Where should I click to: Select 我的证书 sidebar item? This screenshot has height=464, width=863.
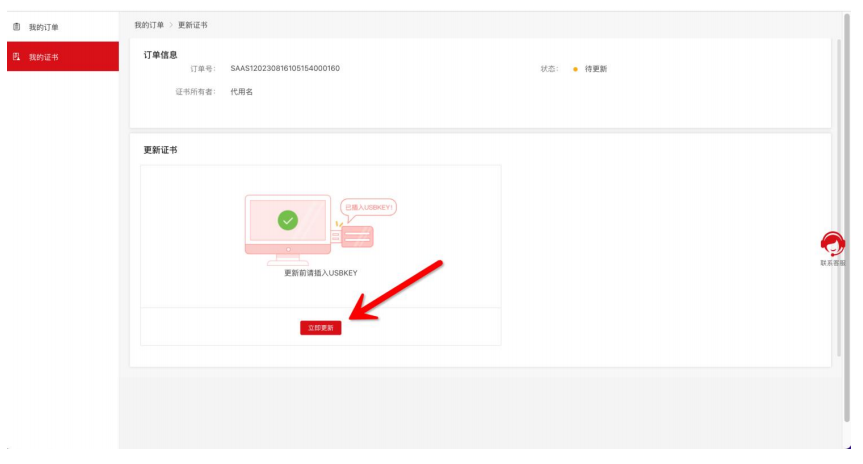tap(43, 57)
